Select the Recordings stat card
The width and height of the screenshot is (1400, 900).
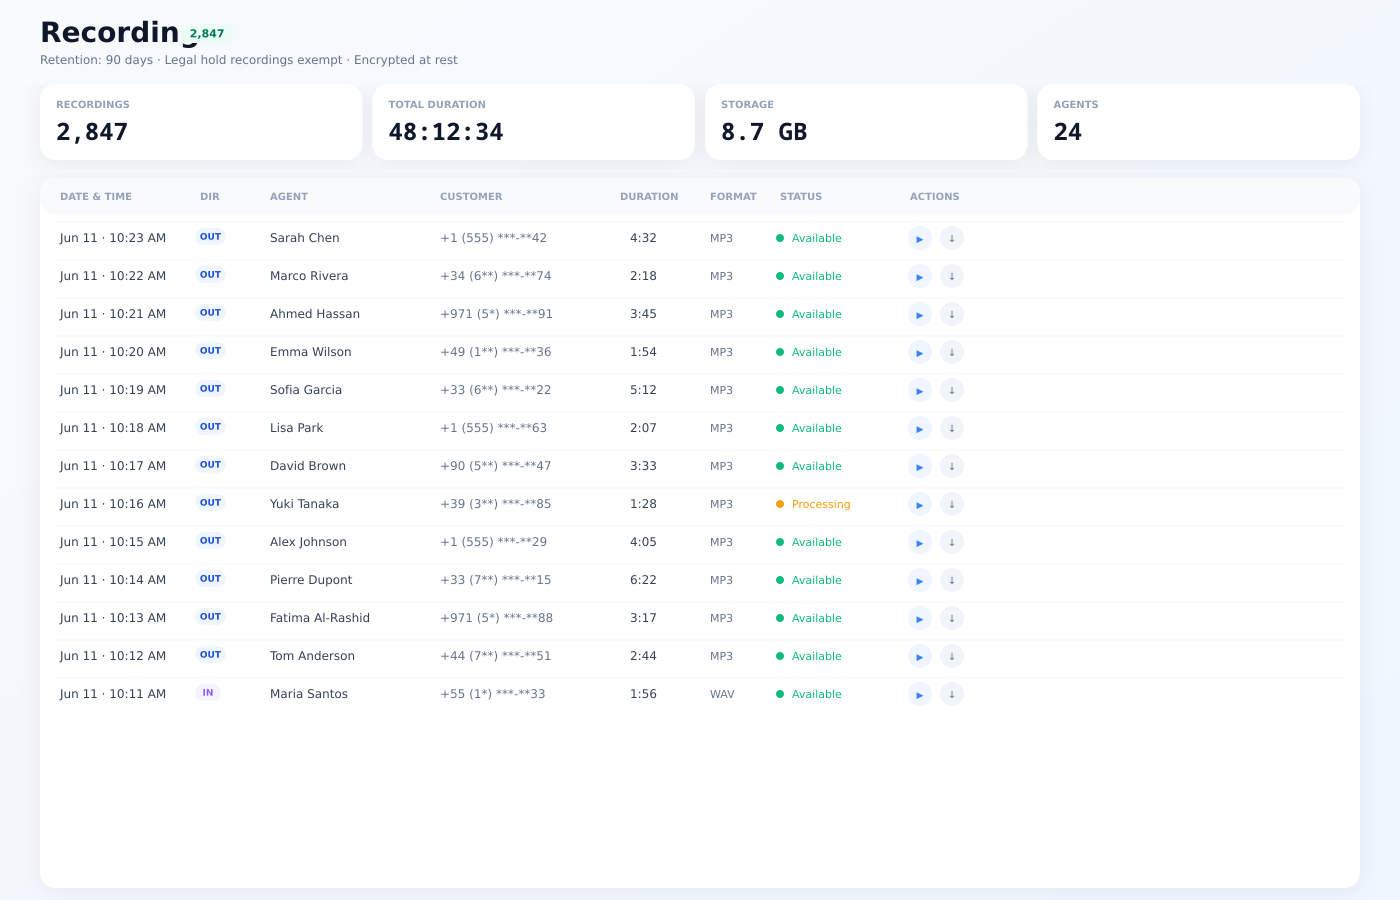201,122
